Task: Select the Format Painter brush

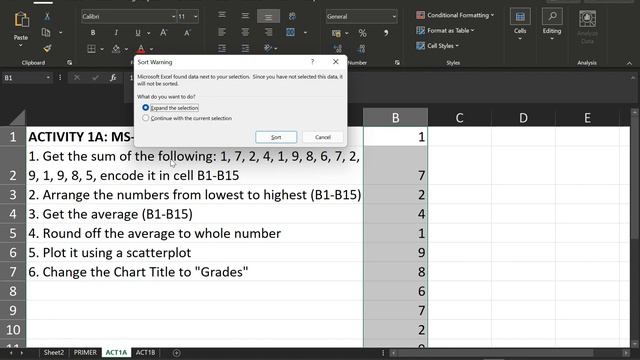Action: pyautogui.click(x=47, y=49)
